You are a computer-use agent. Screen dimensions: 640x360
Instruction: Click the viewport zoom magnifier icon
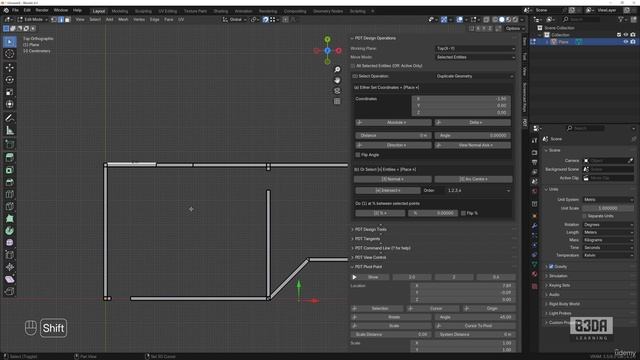[337, 70]
